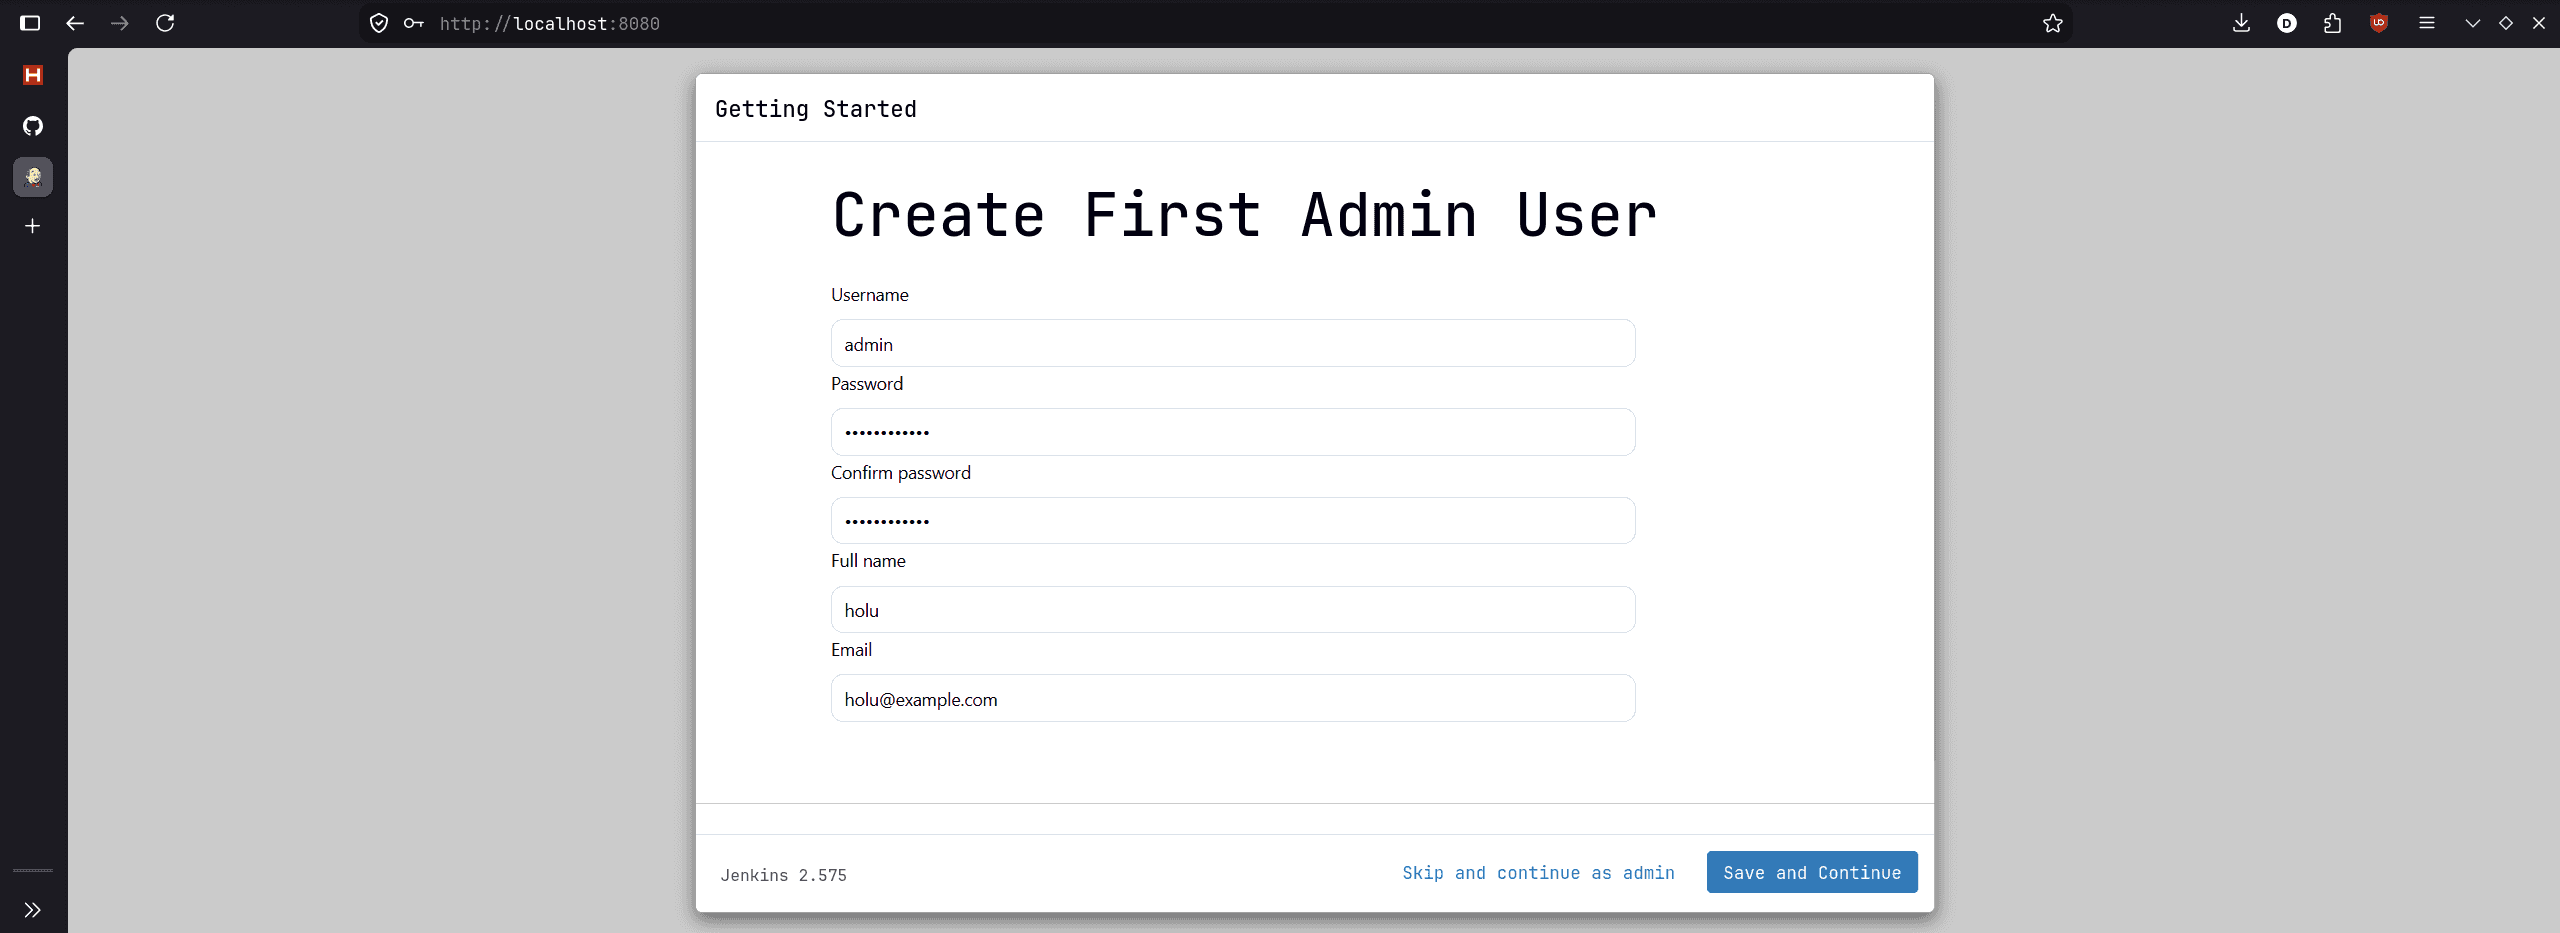Click Skip and continue as admin
Screen dimensions: 2560x933
coord(1538,873)
